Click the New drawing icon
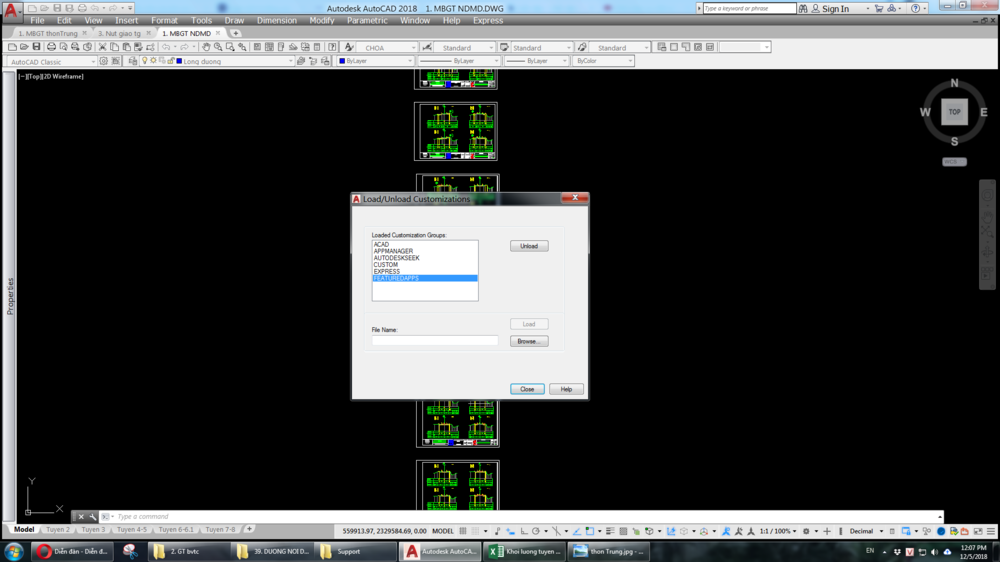 [x=12, y=47]
